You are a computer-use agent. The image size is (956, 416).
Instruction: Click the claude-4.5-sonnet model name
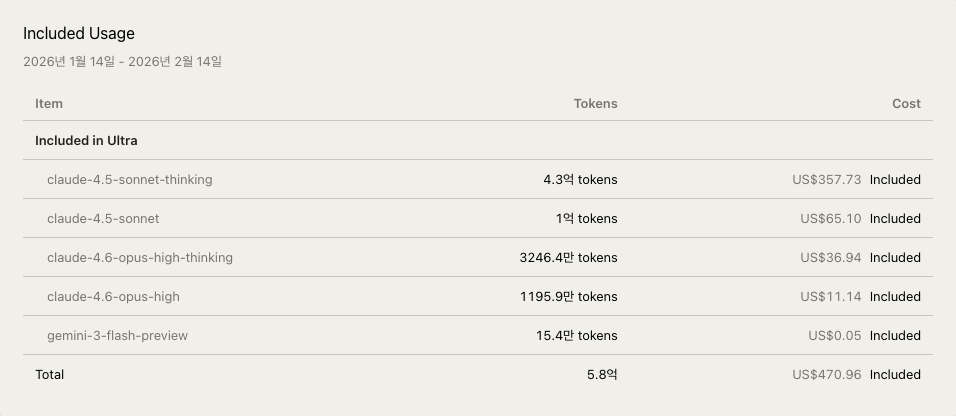103,219
